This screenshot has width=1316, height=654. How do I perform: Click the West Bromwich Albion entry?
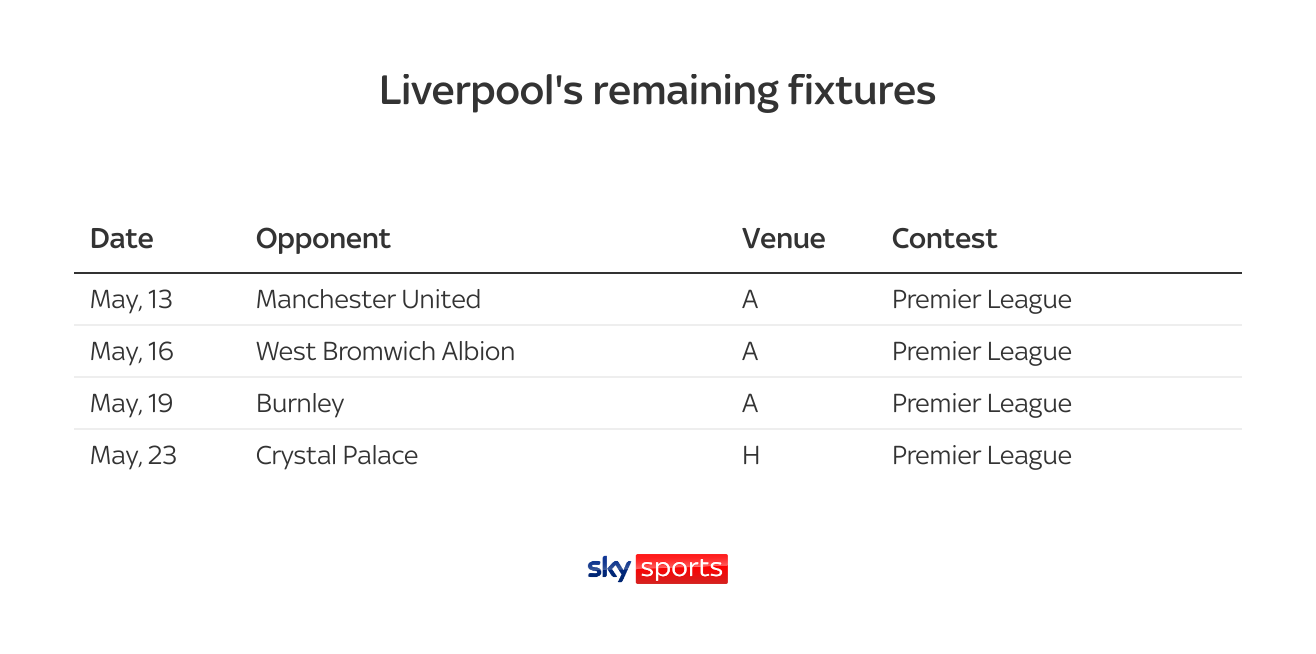click(385, 351)
